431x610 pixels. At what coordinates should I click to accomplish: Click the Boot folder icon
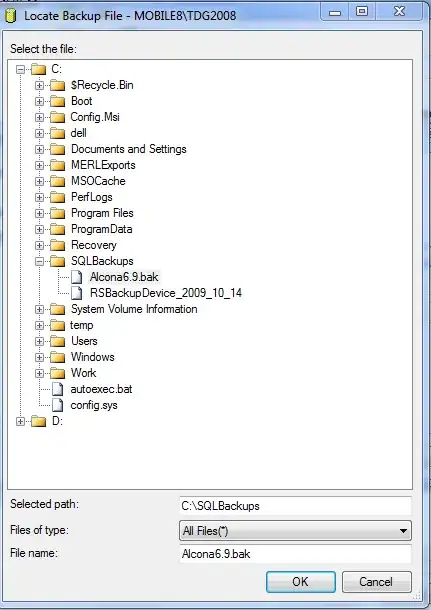pos(58,101)
